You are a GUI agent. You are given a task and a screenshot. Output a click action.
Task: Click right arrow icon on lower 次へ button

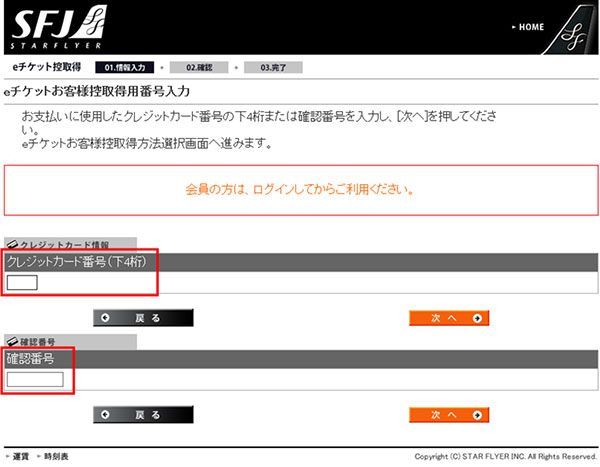(x=477, y=415)
